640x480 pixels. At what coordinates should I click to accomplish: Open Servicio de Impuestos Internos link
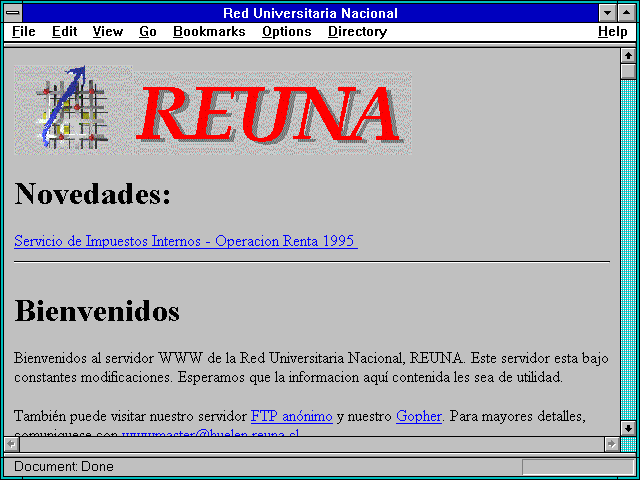click(186, 241)
